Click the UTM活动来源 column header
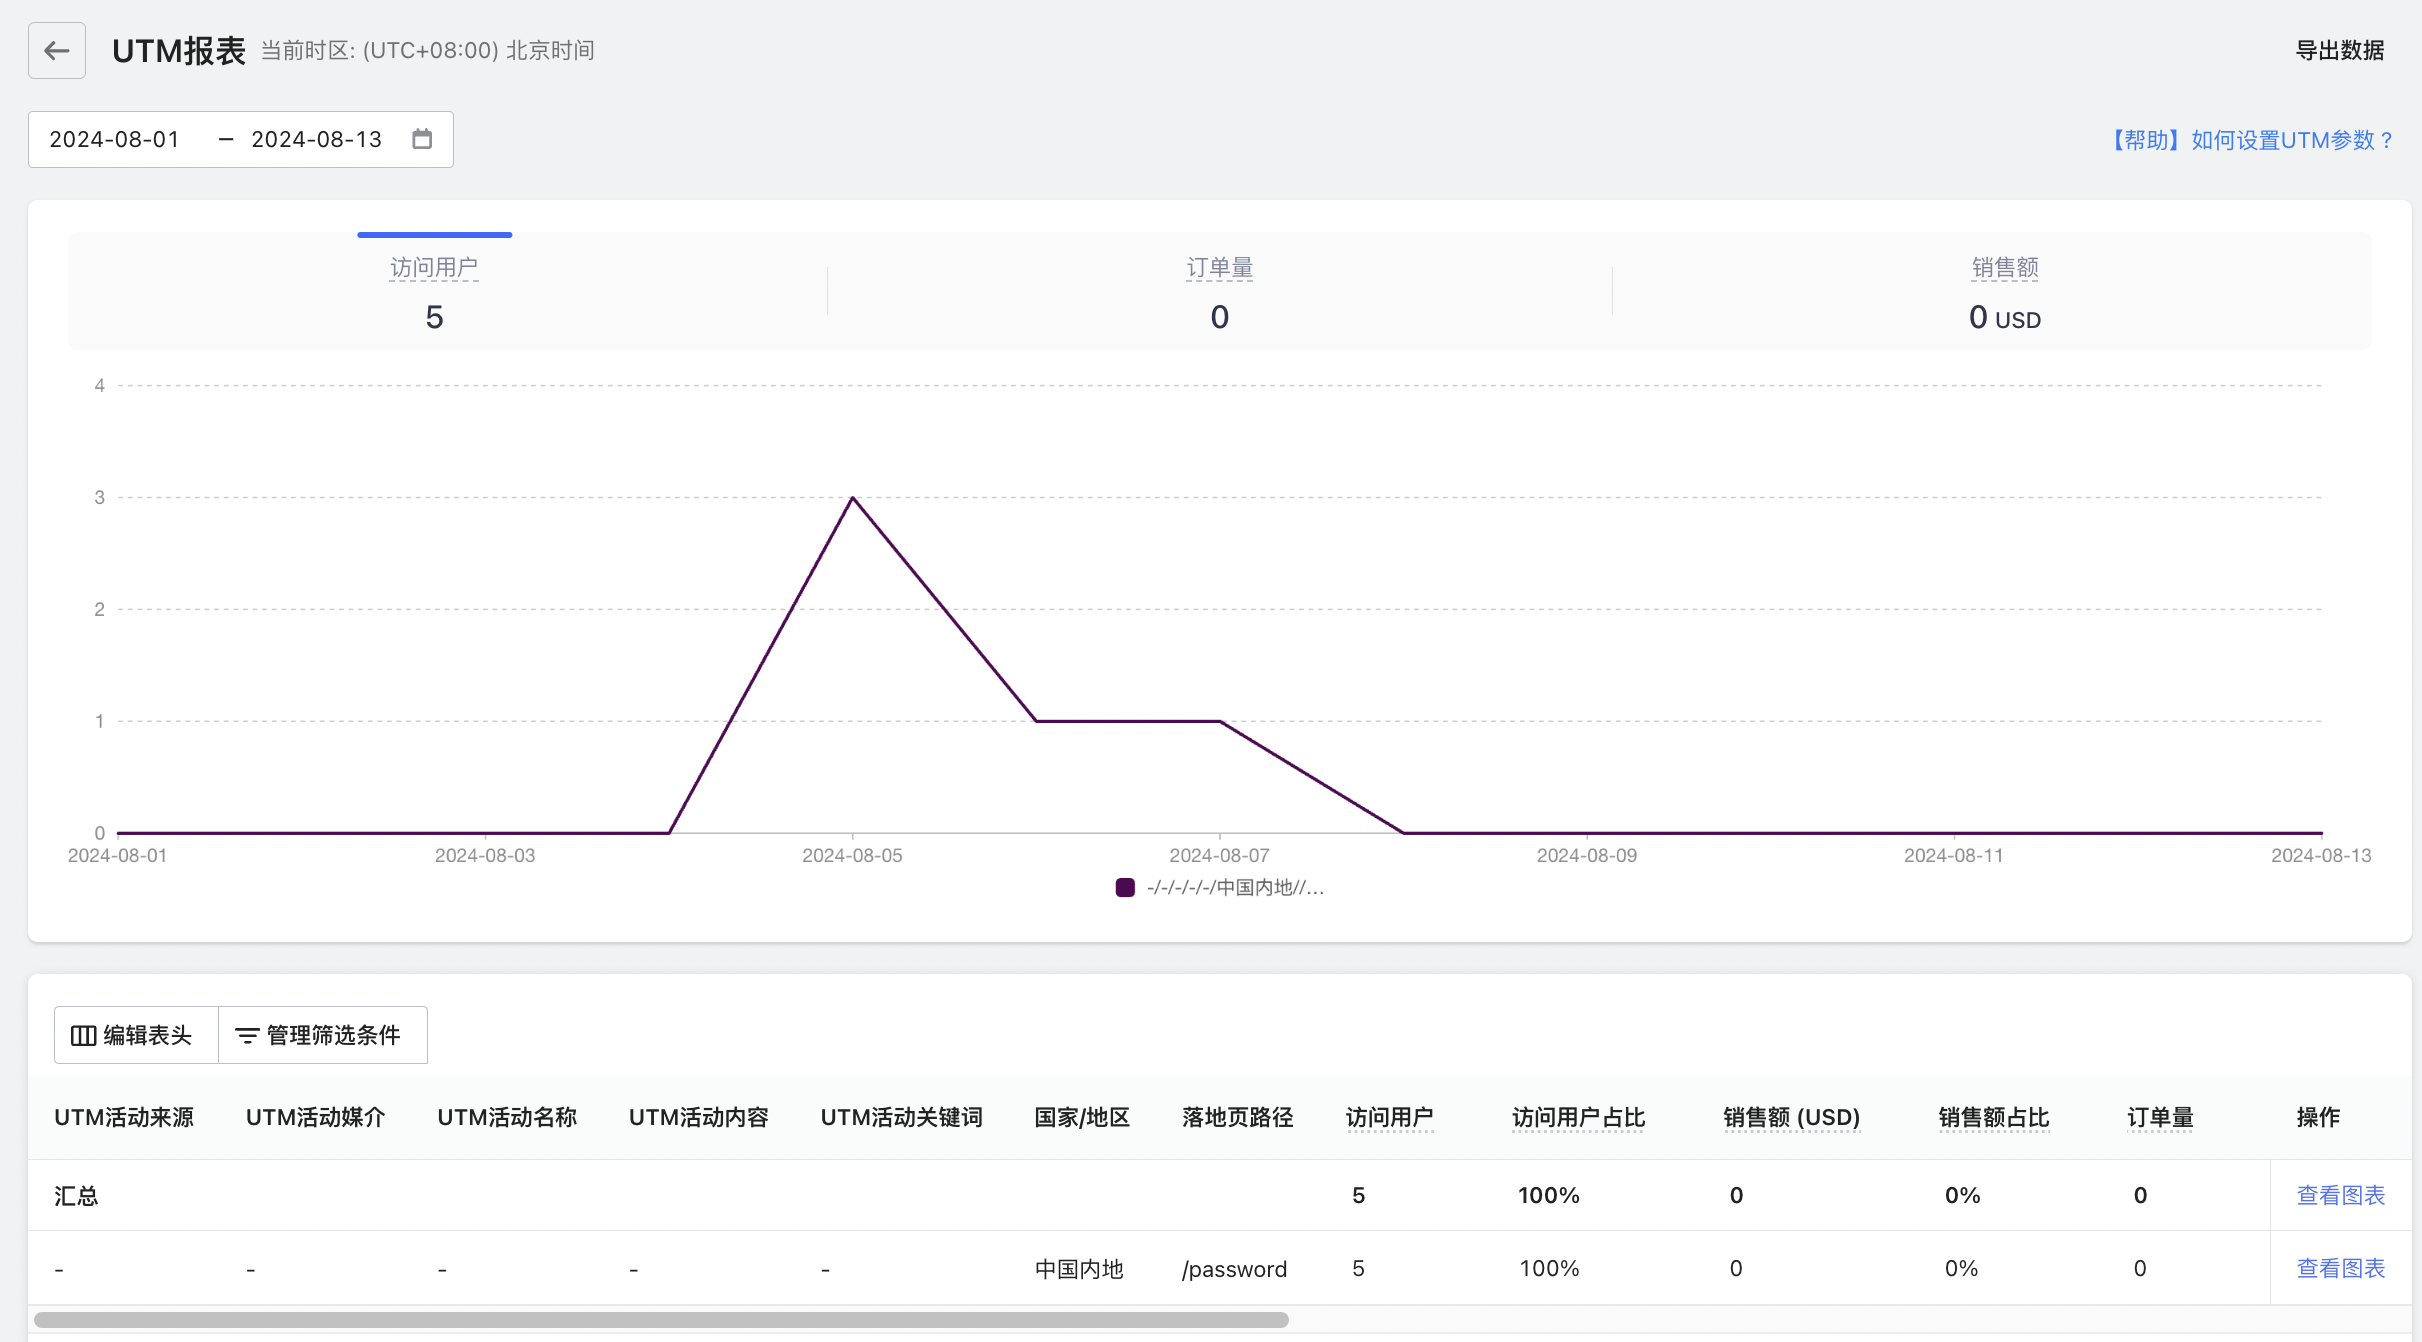Viewport: 2422px width, 1342px height. click(x=124, y=1117)
